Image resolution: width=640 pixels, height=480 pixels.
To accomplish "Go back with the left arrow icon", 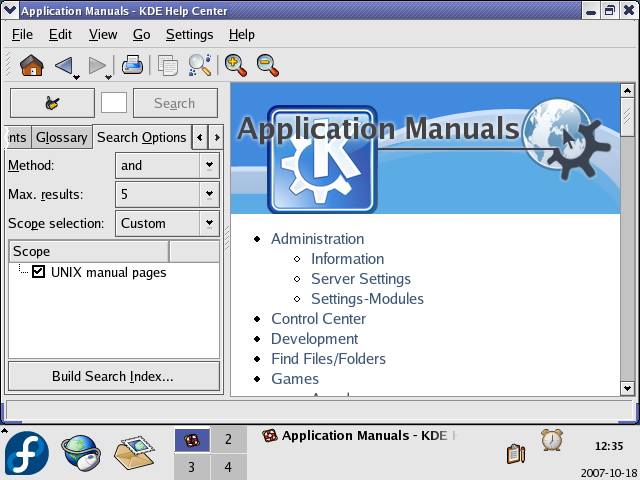I will coord(63,66).
